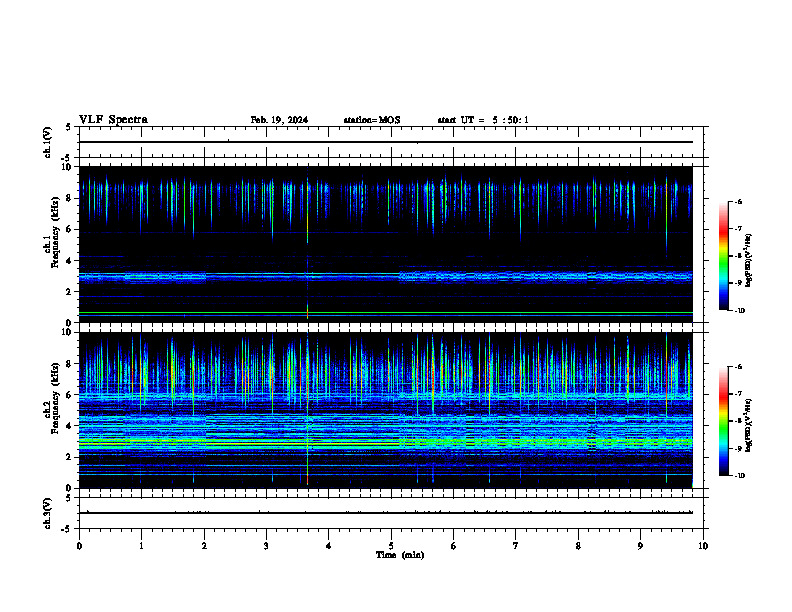Image resolution: width=792 pixels, height=612 pixels.
Task: Click the "Time (min)" x-axis label
Action: (400, 555)
